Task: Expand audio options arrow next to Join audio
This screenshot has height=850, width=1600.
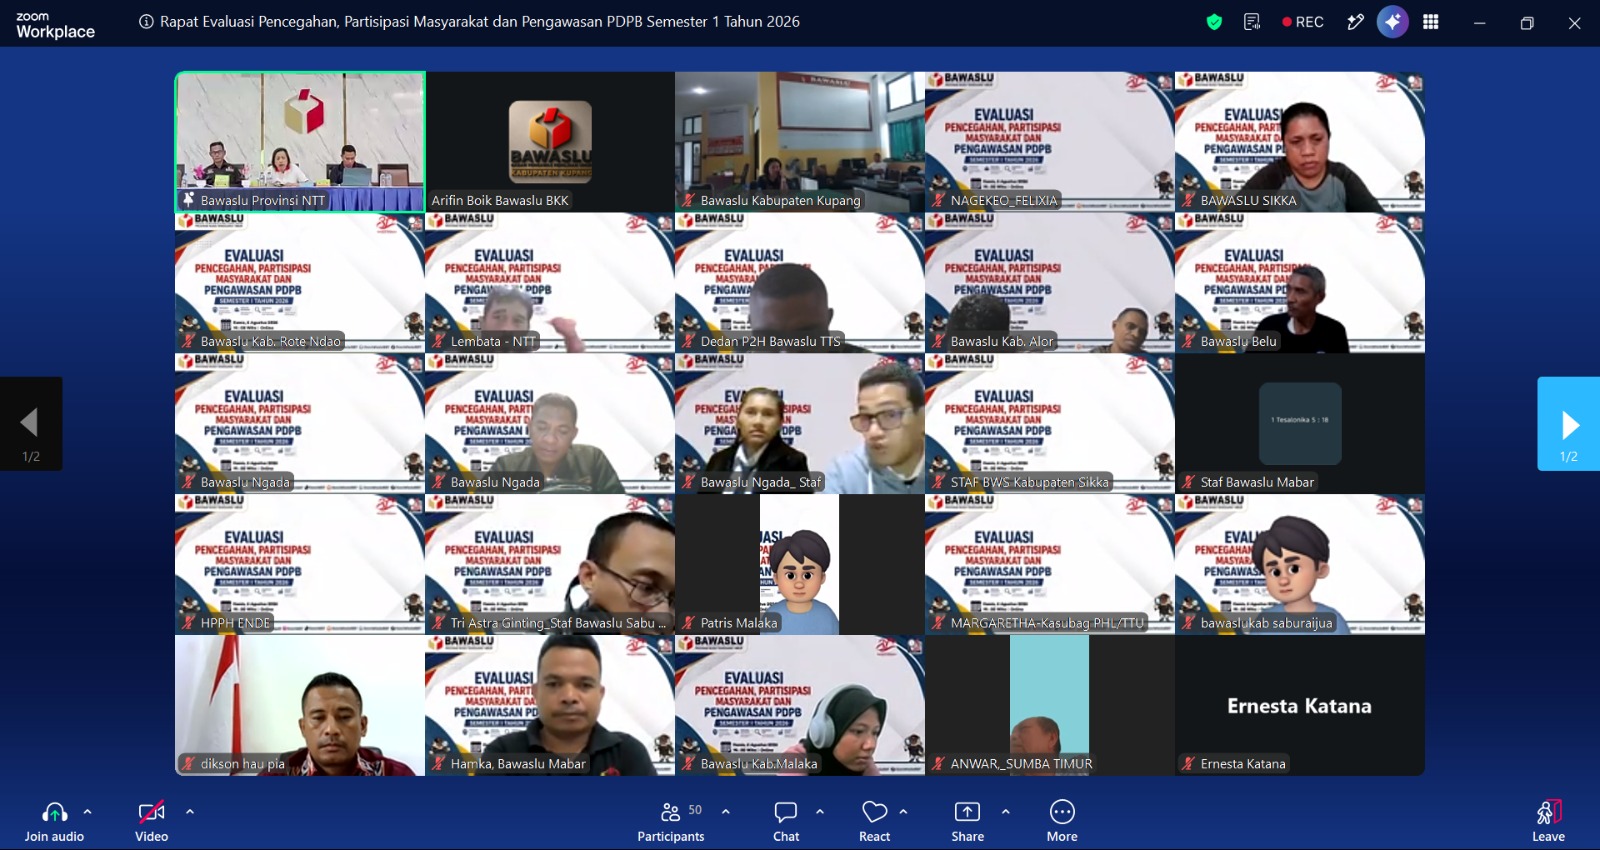Action: [88, 812]
